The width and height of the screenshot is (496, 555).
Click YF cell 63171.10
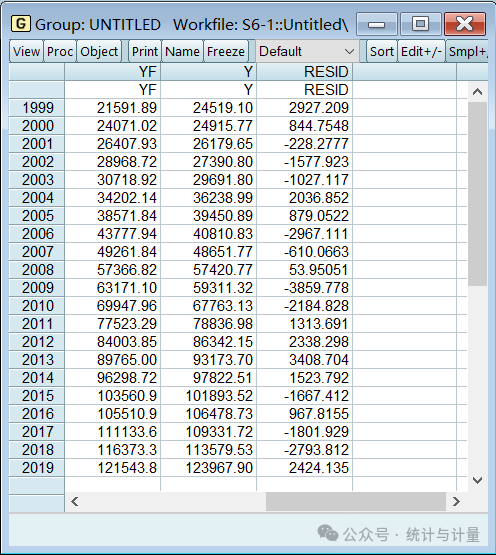coord(113,288)
